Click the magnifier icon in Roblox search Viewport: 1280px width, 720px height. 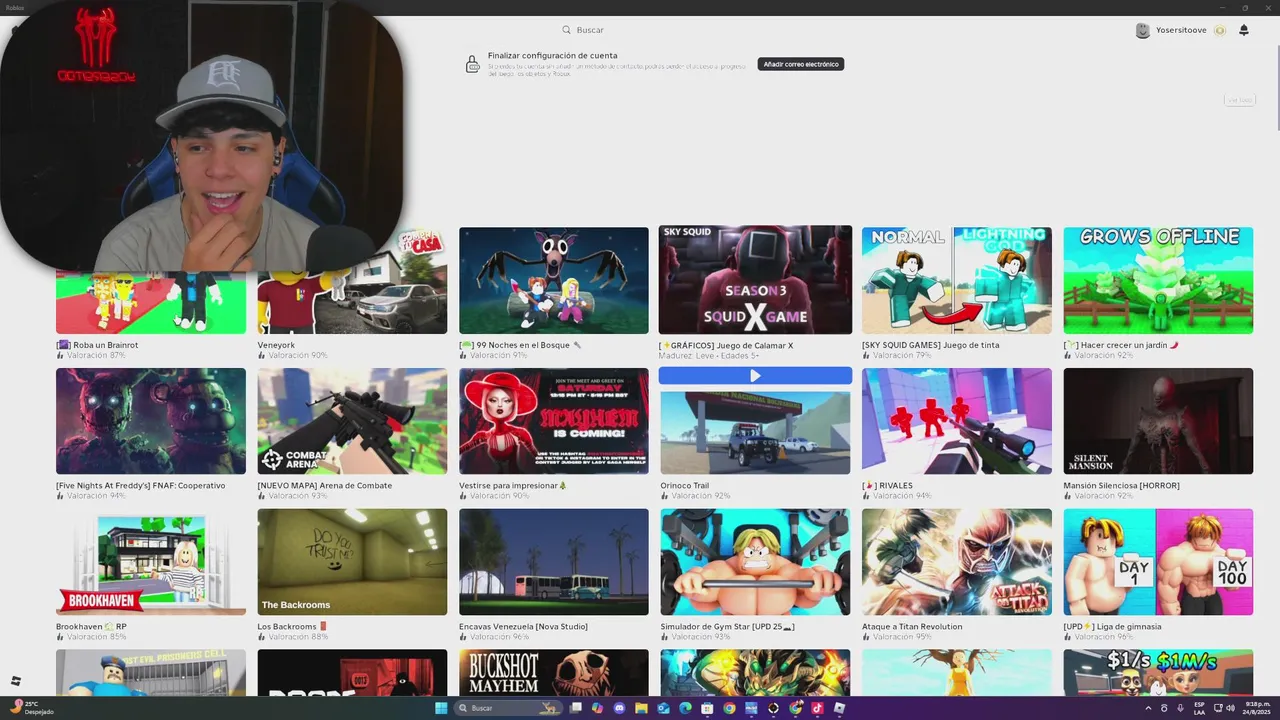coord(566,30)
